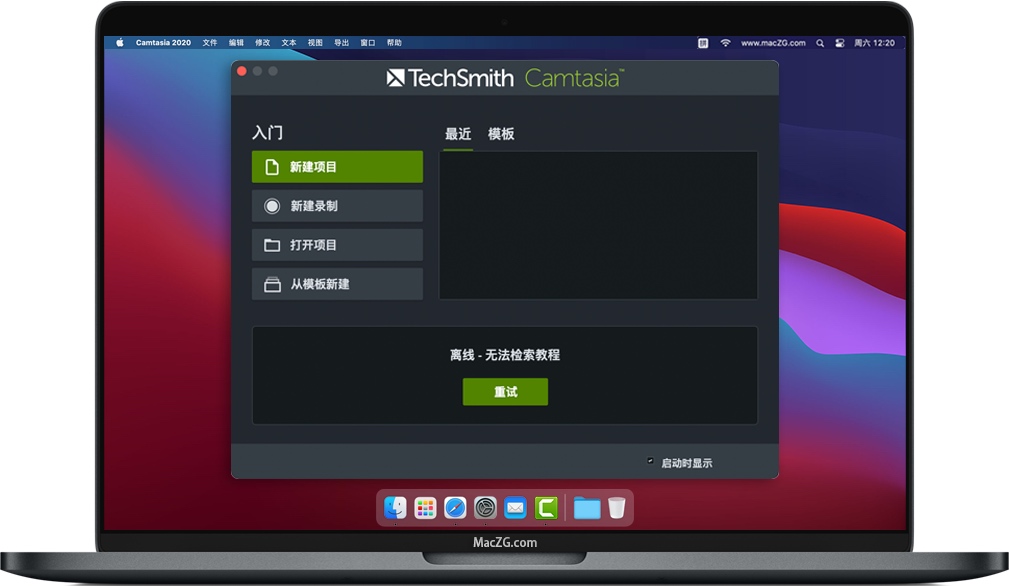Open Finder from the Dock
This screenshot has height=586, width=1009.
tap(395, 508)
